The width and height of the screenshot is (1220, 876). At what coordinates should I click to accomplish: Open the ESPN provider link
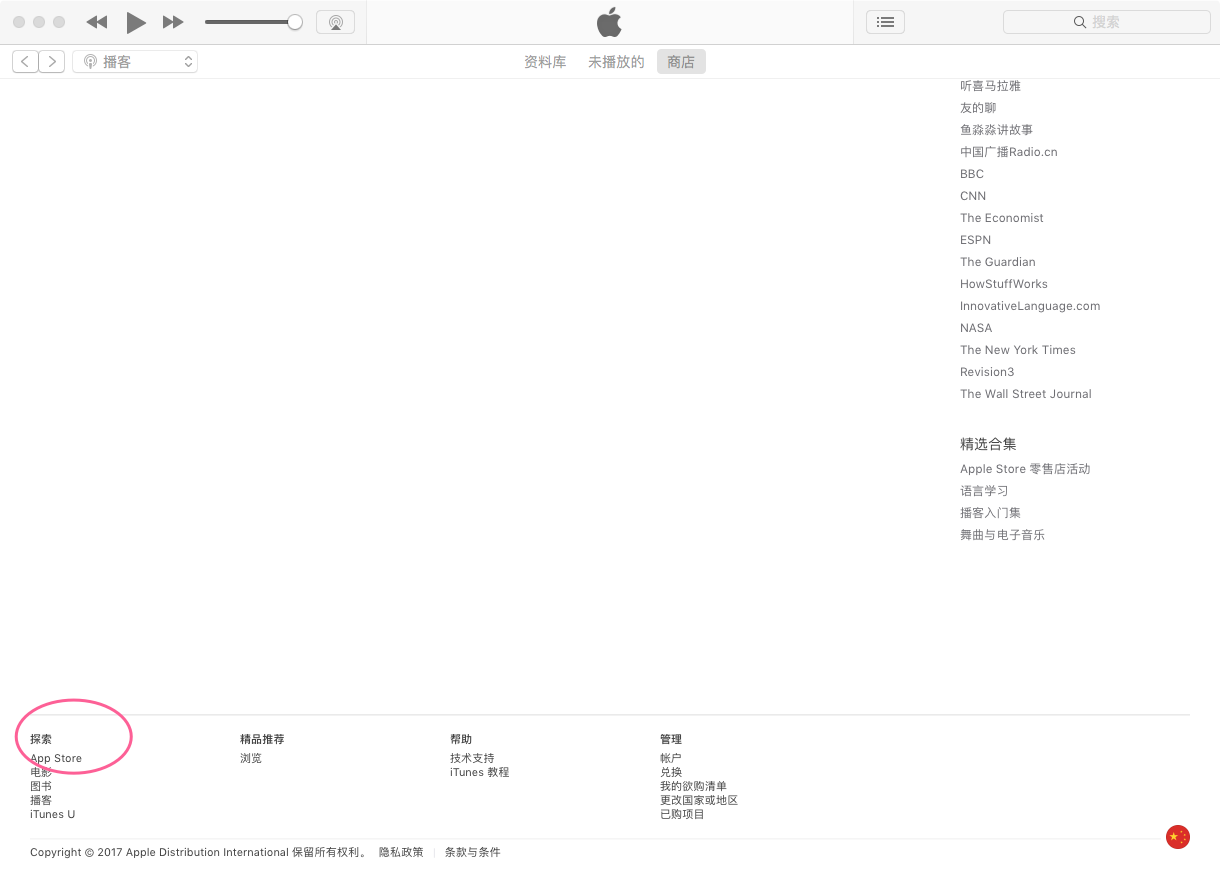[x=975, y=240]
